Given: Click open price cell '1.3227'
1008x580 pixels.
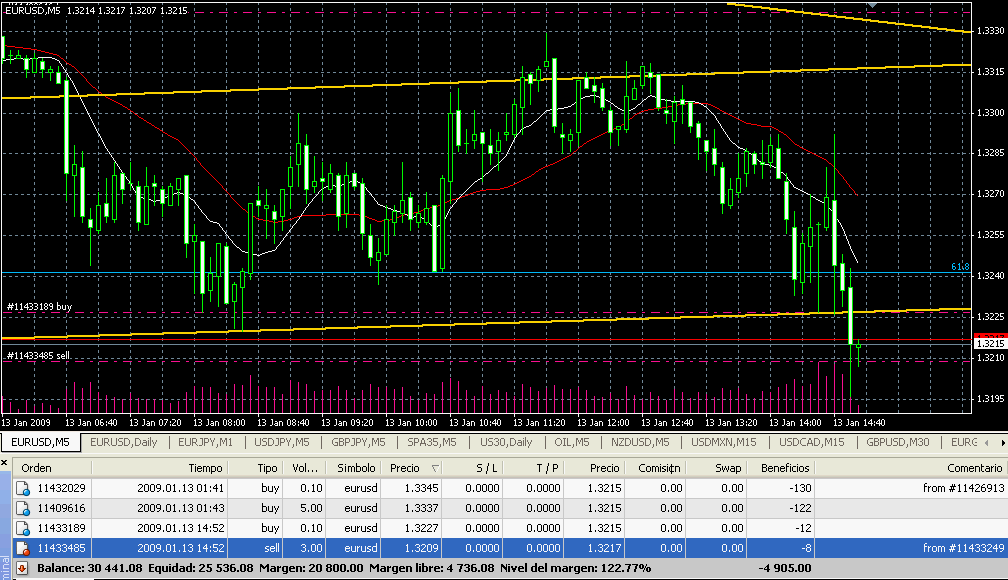Looking at the screenshot, I should coord(422,529).
